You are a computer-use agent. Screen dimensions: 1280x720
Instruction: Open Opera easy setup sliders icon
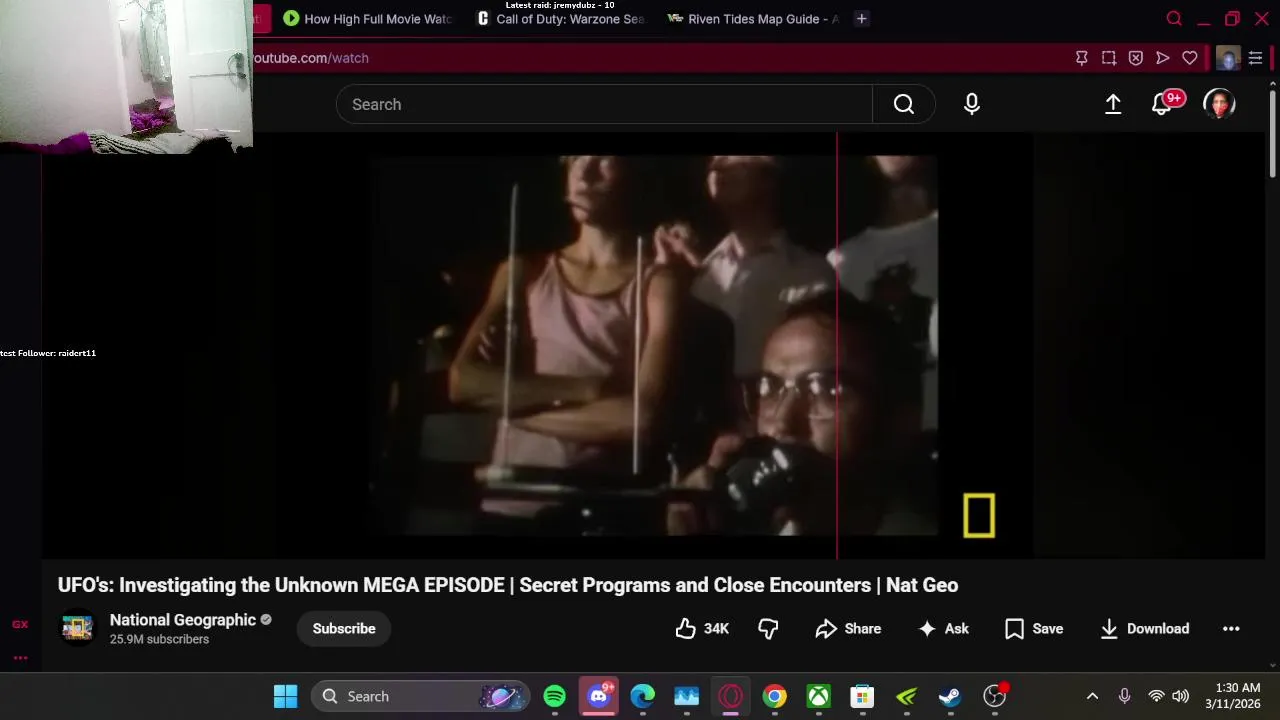click(x=1255, y=58)
